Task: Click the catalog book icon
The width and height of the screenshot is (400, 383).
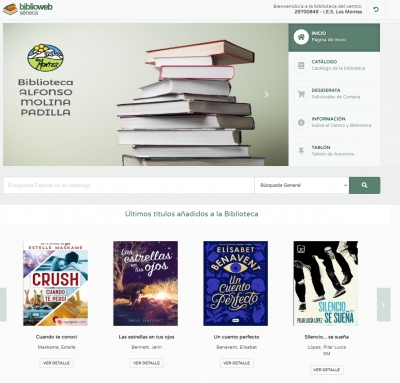Action: click(x=301, y=65)
